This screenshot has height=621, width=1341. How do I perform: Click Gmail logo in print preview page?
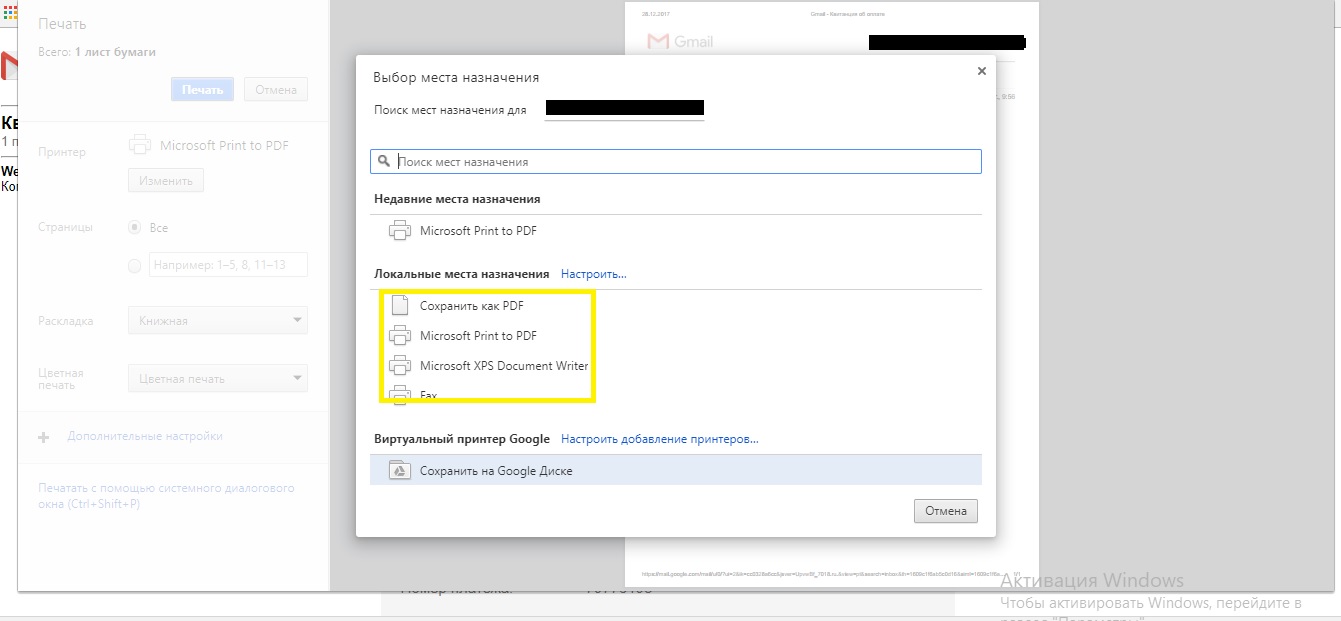(682, 42)
